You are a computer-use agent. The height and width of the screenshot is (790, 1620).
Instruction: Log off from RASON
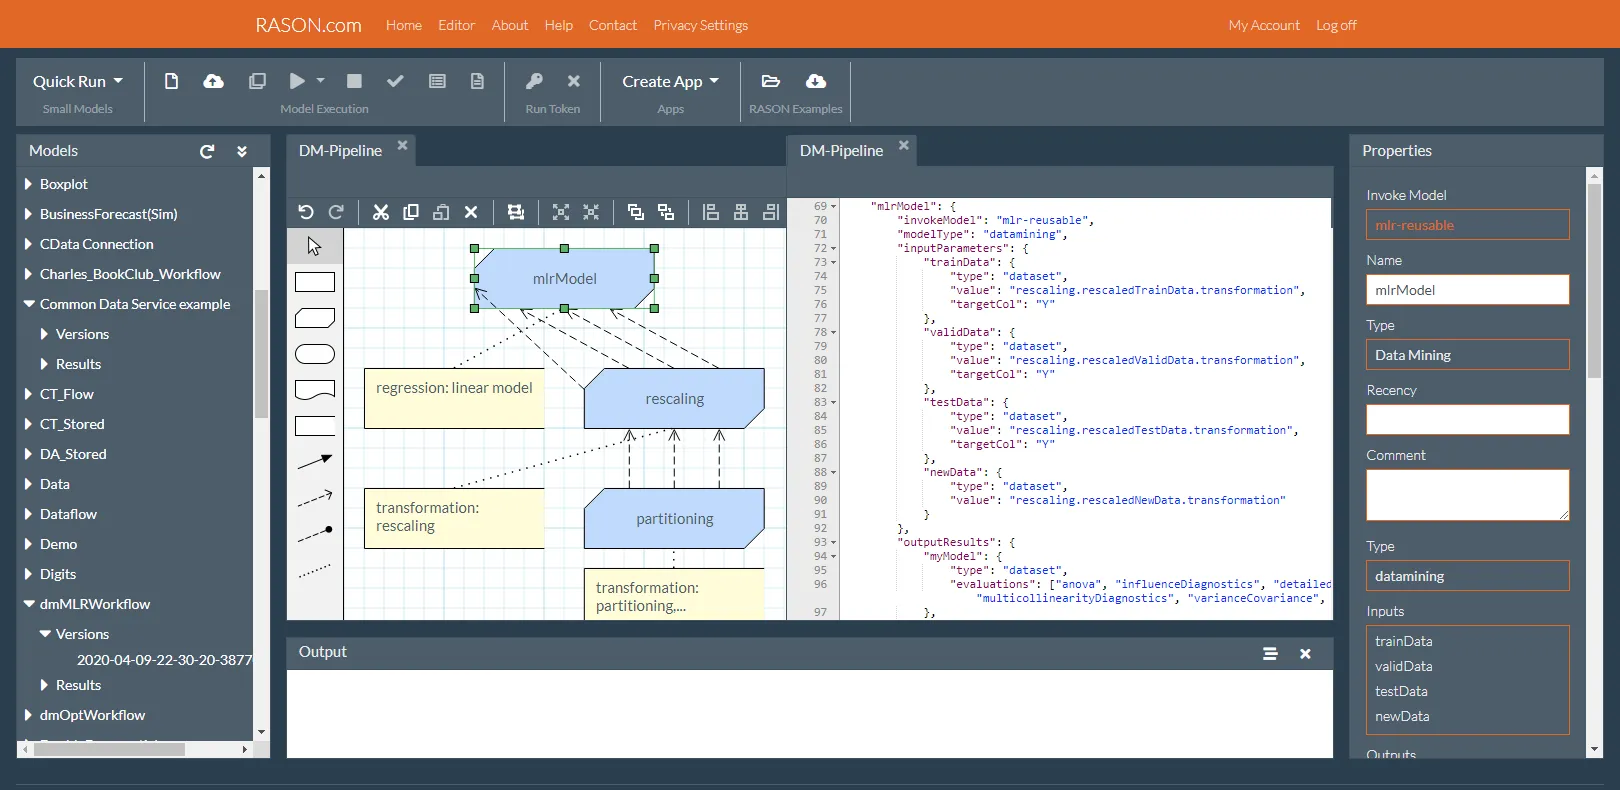point(1336,25)
